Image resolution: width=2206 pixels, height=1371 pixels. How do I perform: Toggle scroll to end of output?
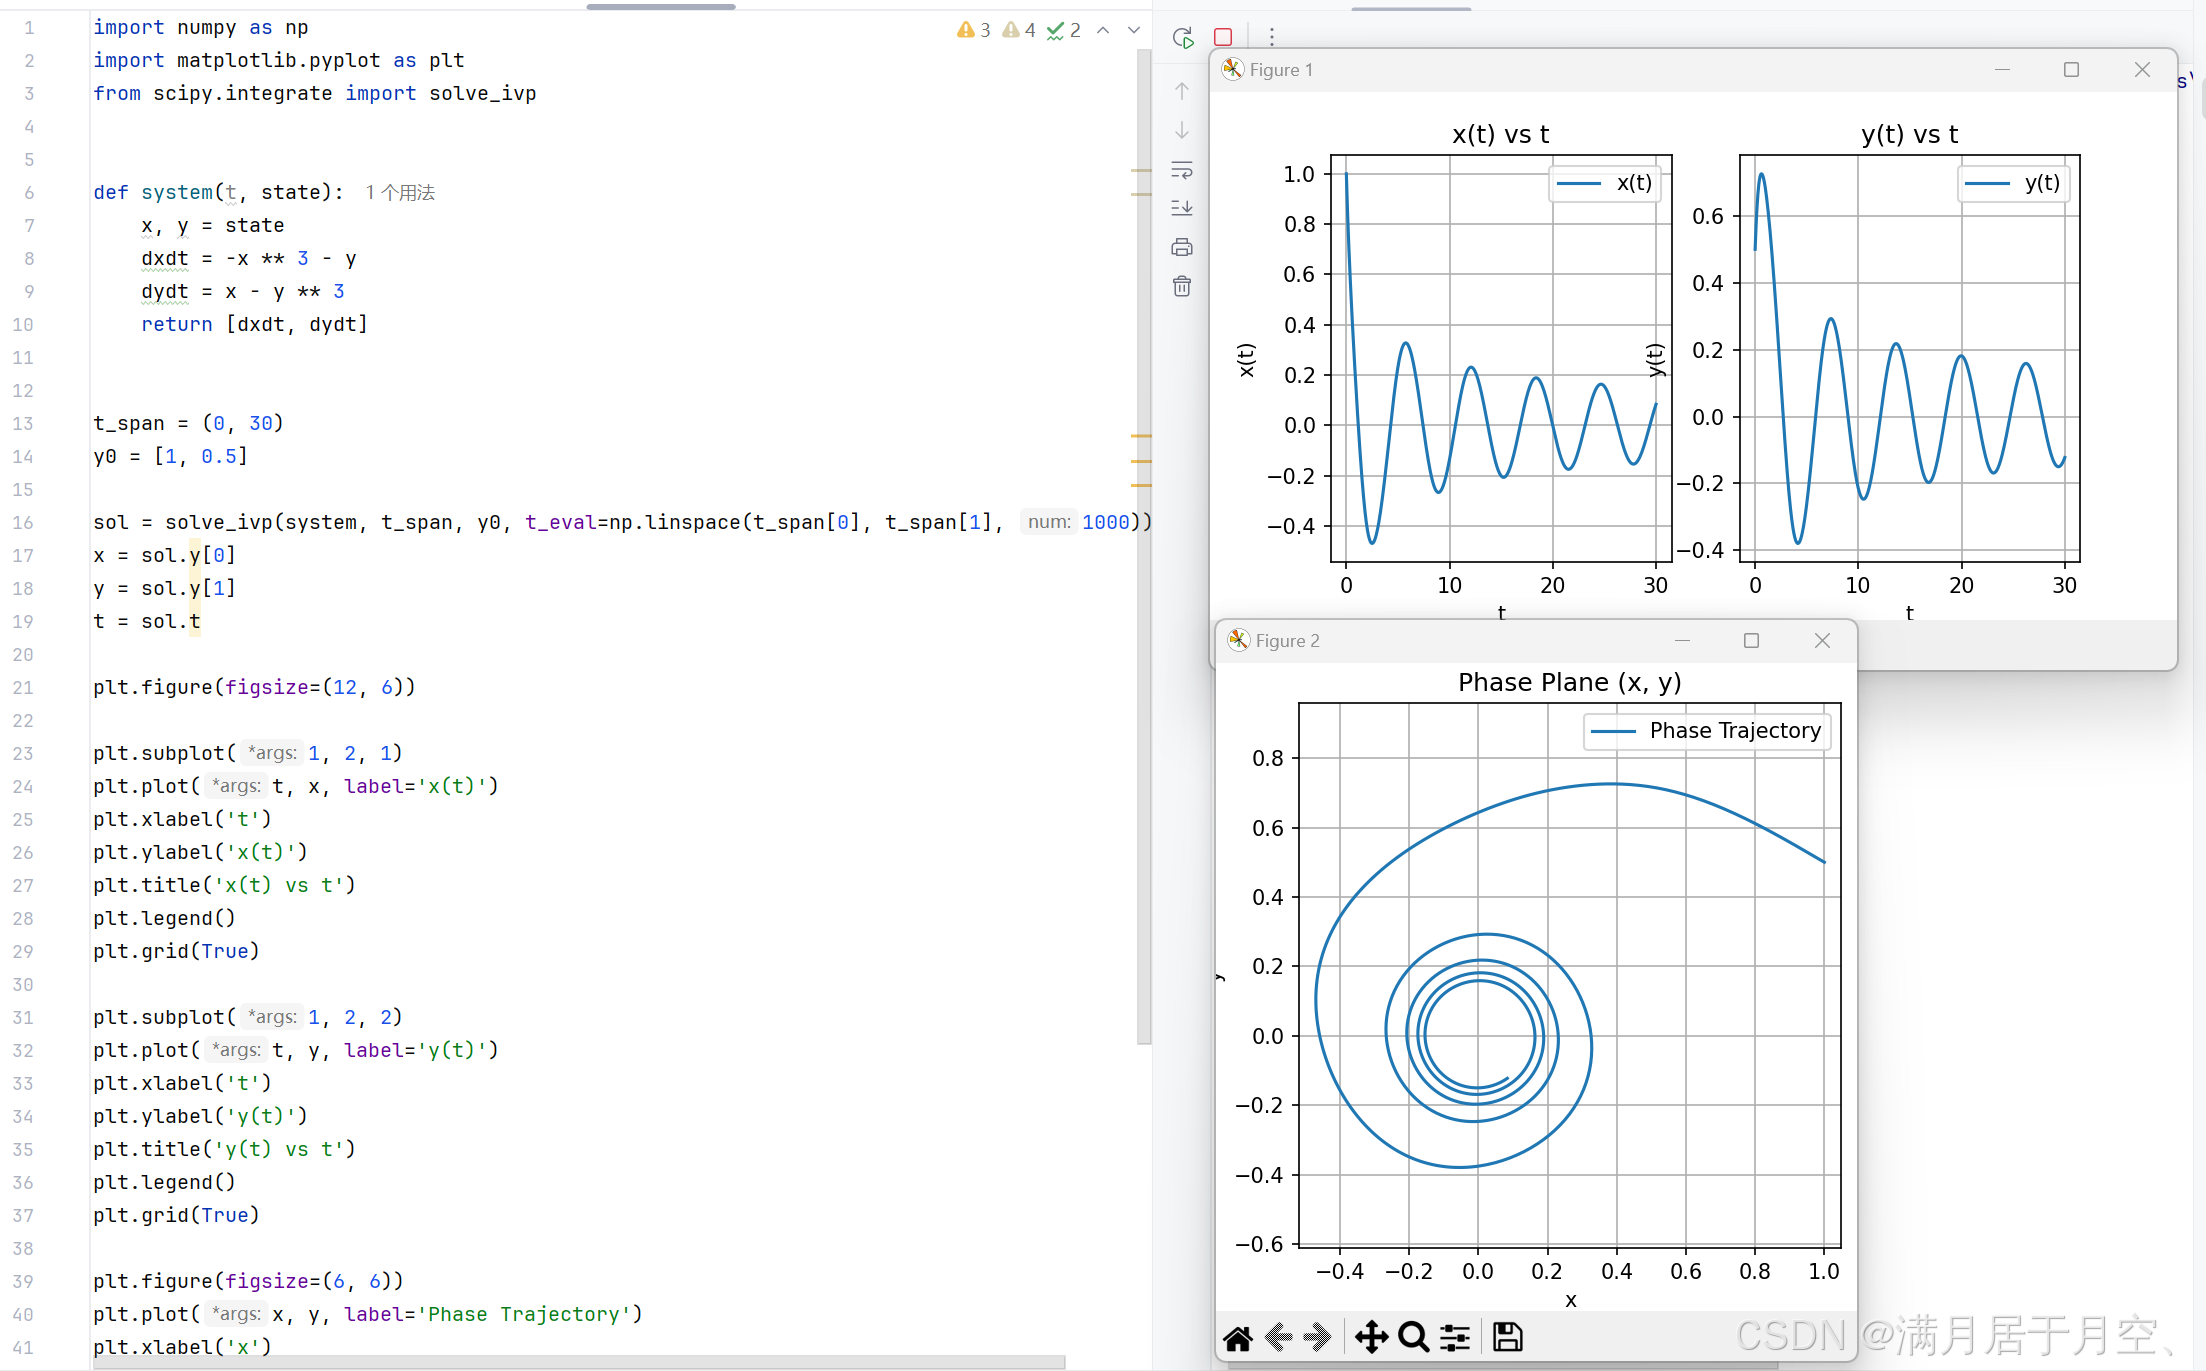click(1182, 208)
